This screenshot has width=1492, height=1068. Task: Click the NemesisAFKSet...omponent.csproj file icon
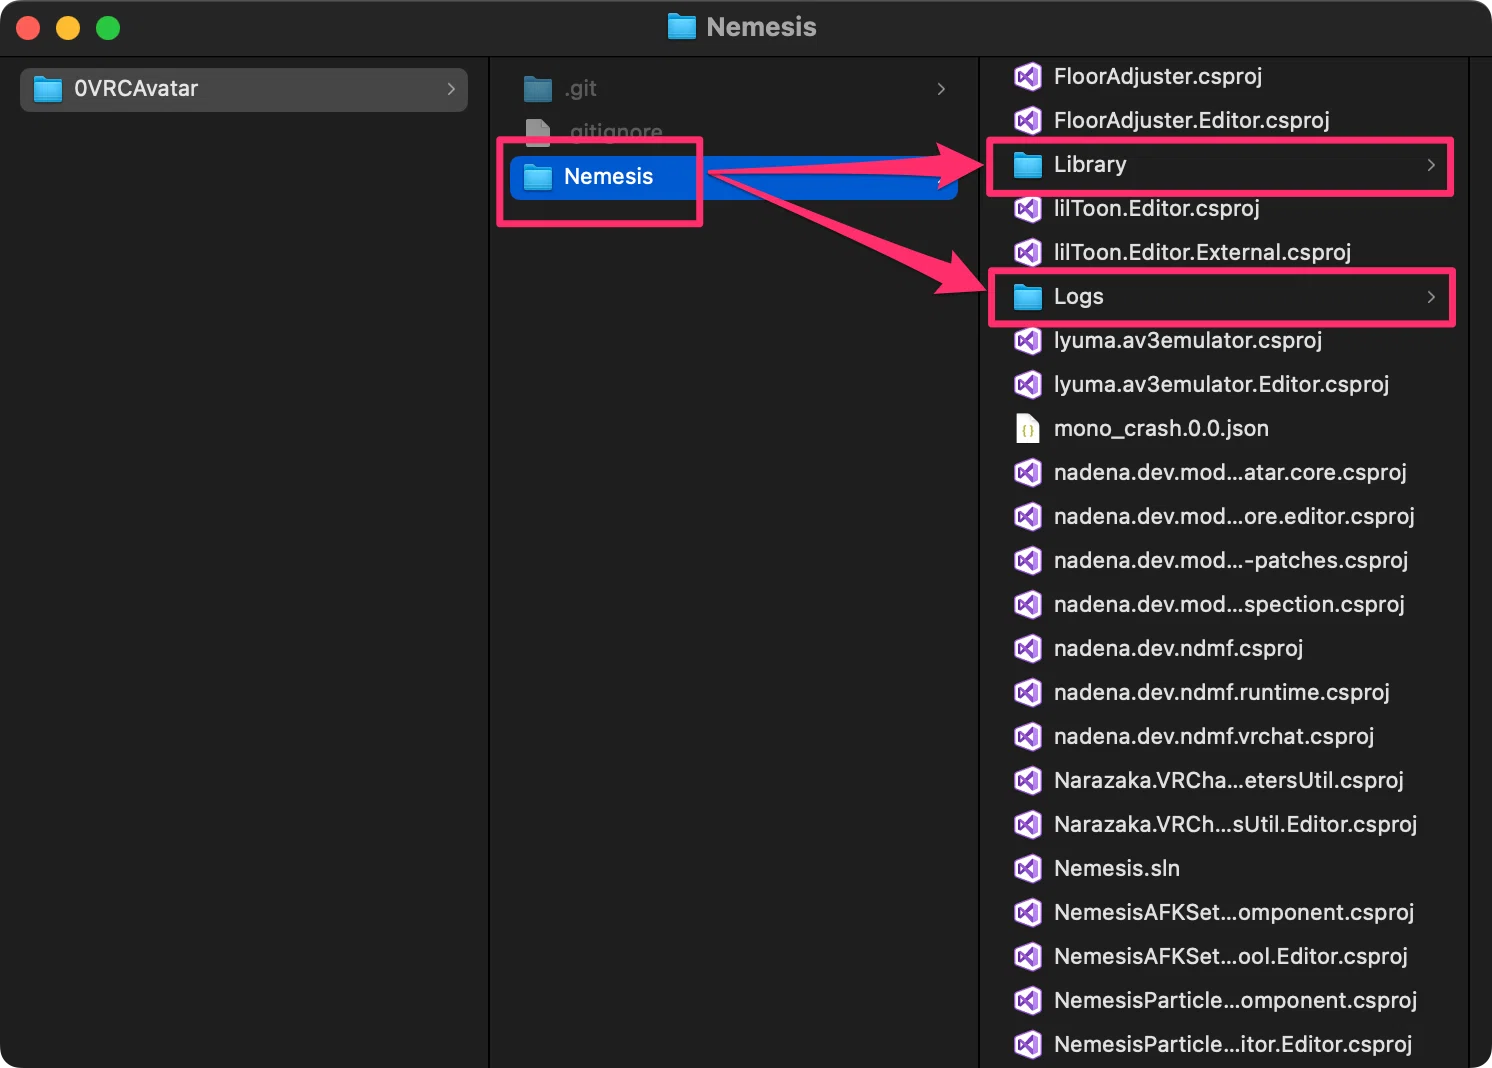(1028, 912)
